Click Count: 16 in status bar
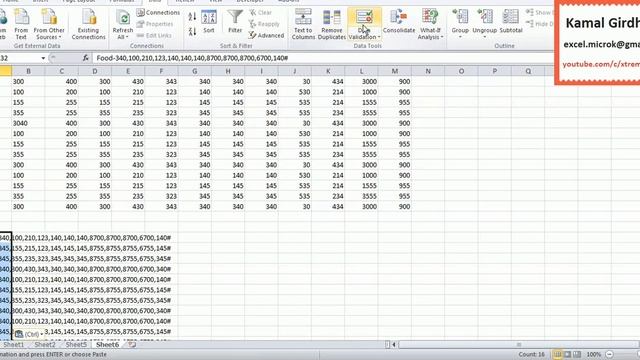 [x=531, y=354]
